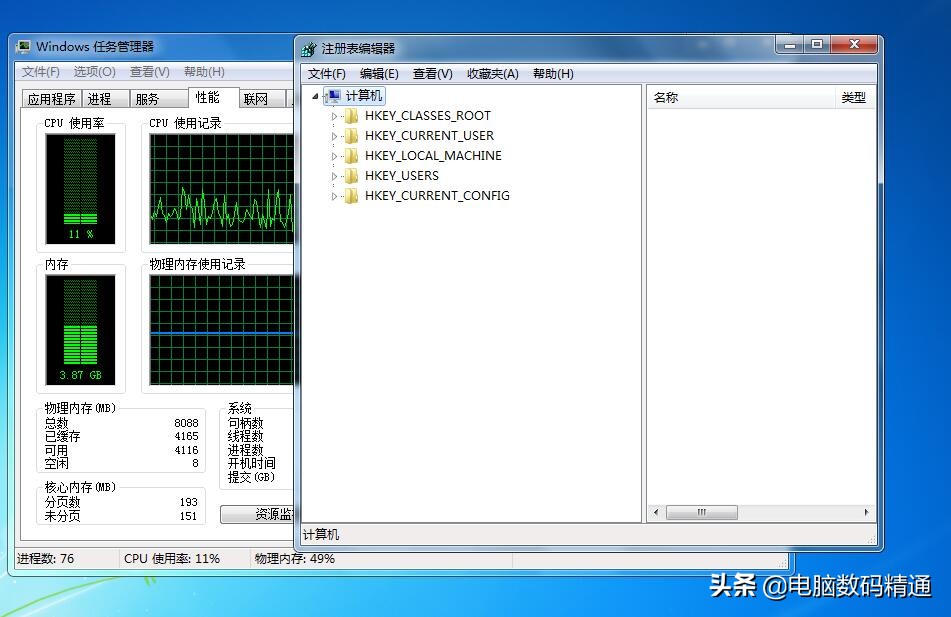Select the HKEY_LOCAL_MACHINE text label

(433, 156)
